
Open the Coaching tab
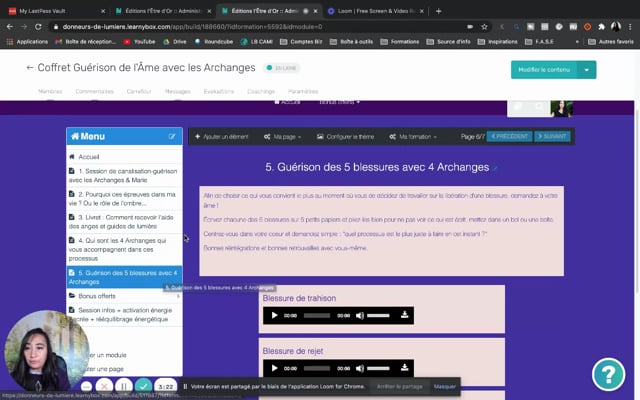[261, 91]
